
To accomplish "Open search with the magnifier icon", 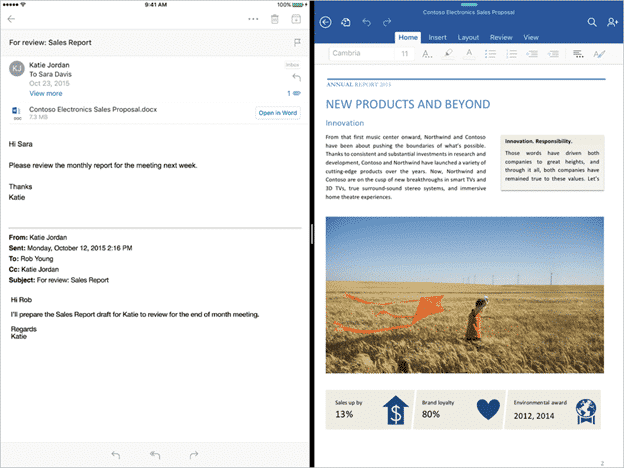I will pyautogui.click(x=592, y=21).
